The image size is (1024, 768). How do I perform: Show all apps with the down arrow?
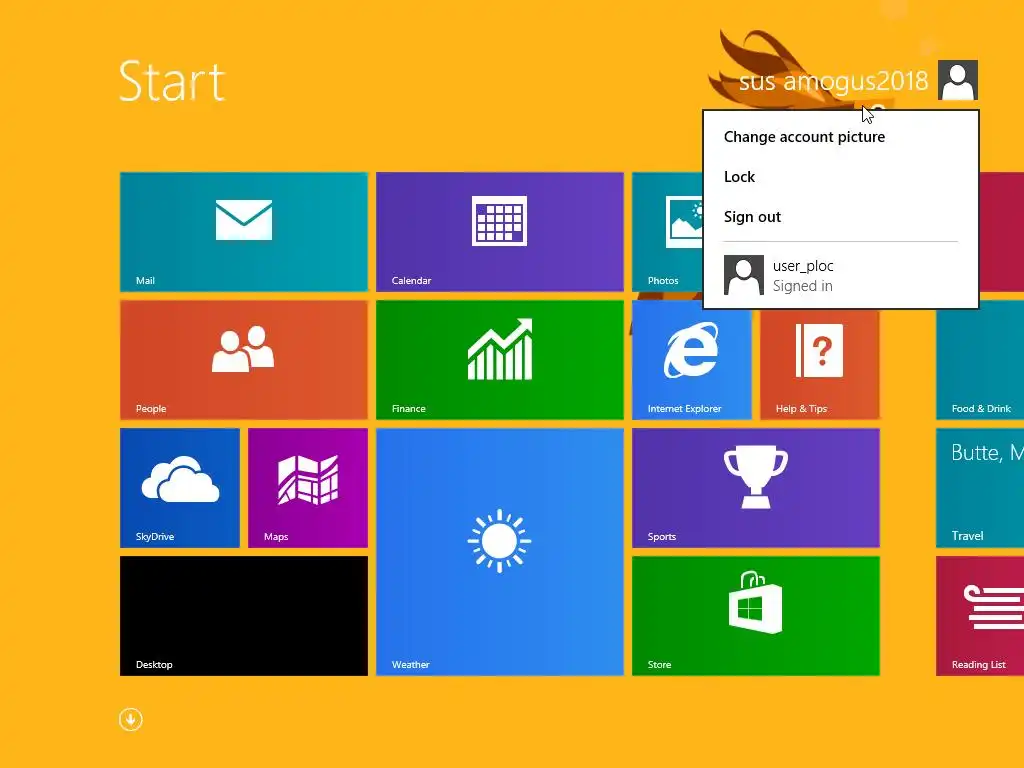[131, 720]
